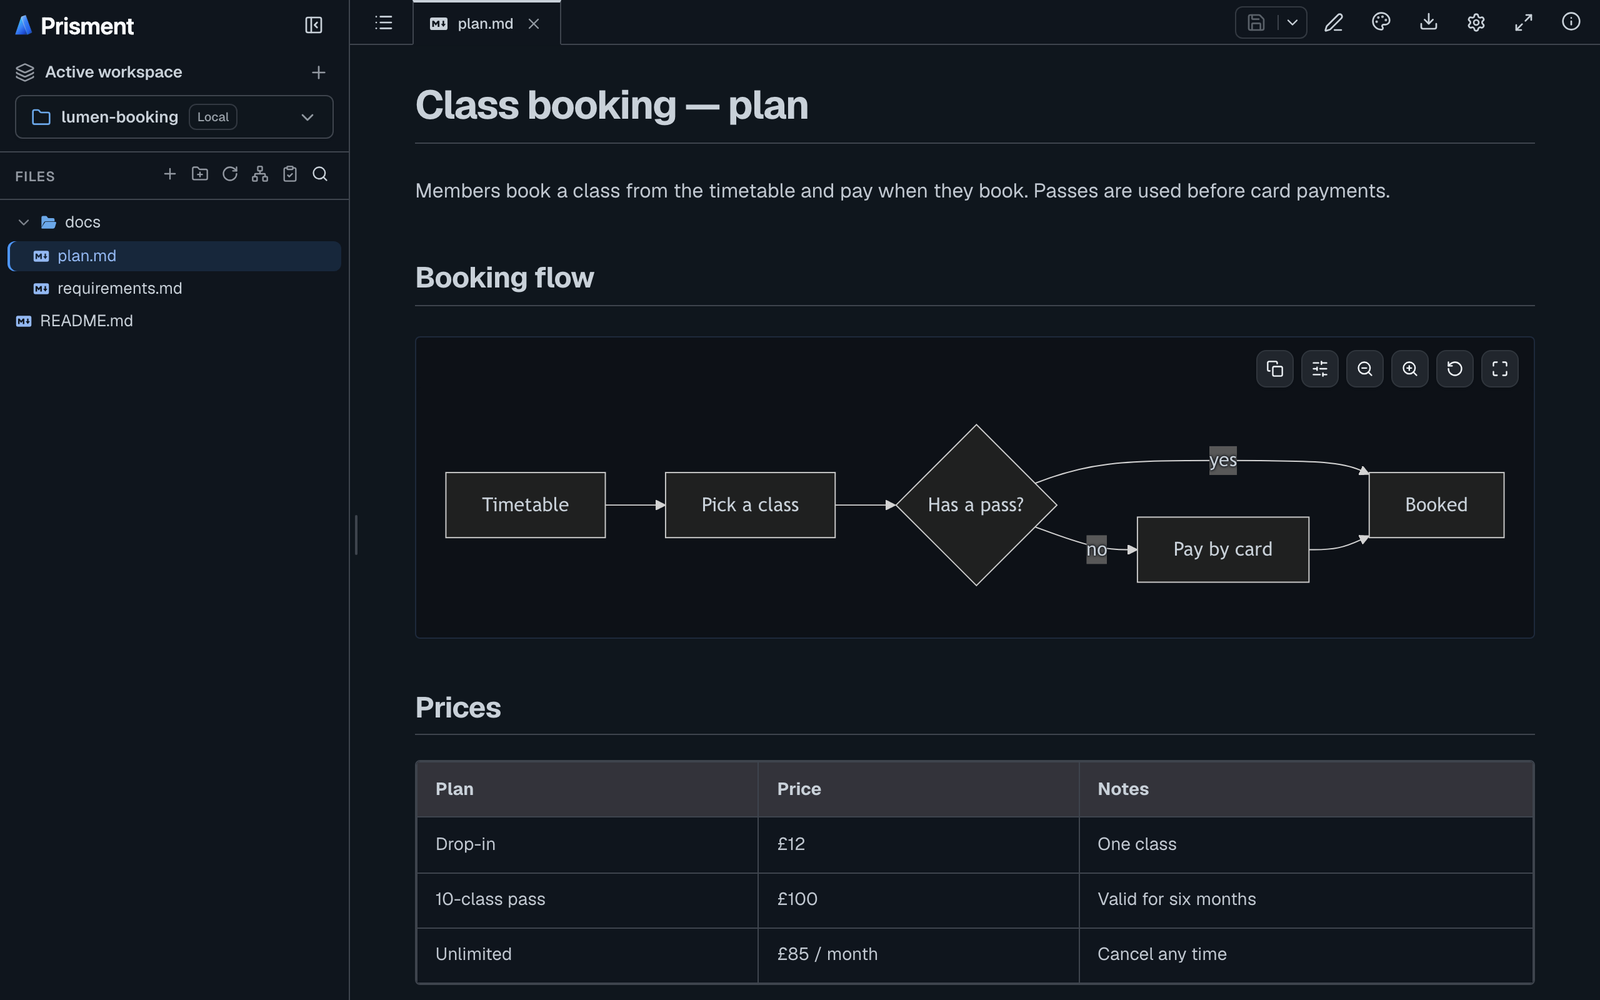1600x1000 pixels.
Task: Click the "Pick a class" node
Action: pos(750,505)
